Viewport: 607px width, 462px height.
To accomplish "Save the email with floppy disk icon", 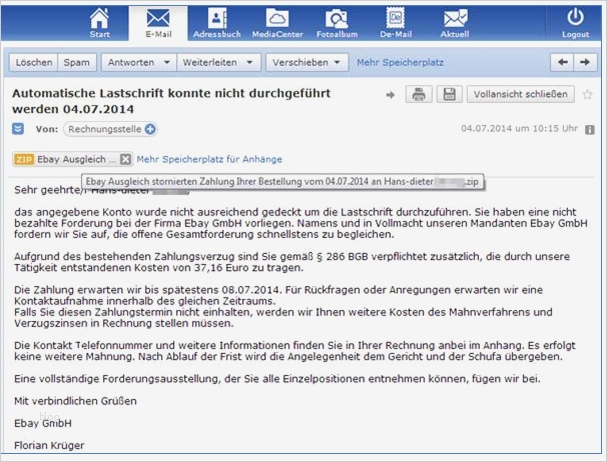I will pos(449,94).
